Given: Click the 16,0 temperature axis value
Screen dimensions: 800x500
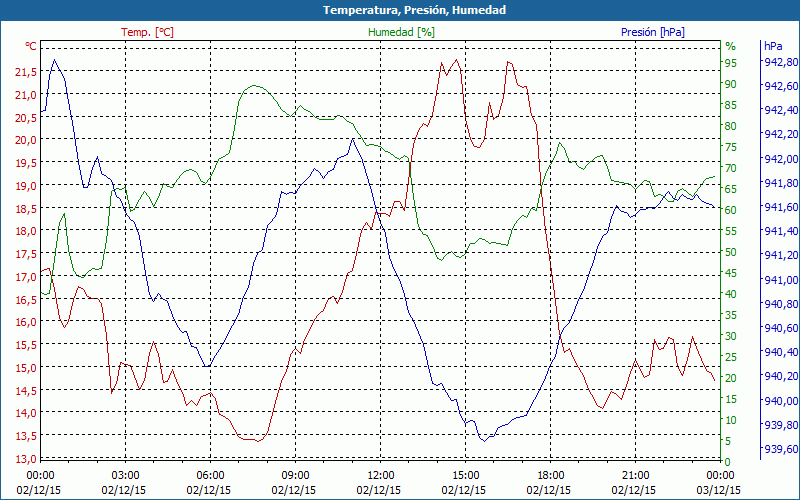Looking at the screenshot, I should [26, 322].
